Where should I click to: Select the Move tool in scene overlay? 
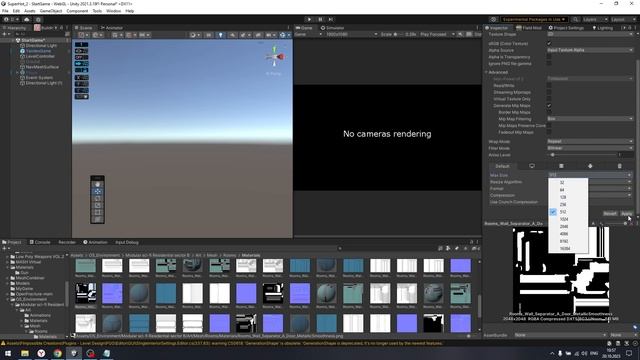click(x=98, y=191)
